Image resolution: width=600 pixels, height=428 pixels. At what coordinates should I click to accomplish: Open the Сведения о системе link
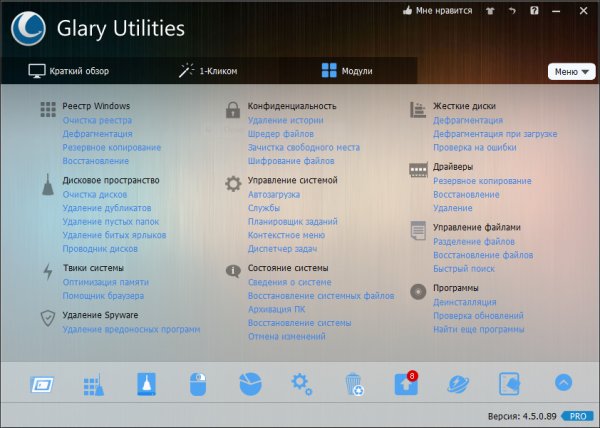click(289, 282)
